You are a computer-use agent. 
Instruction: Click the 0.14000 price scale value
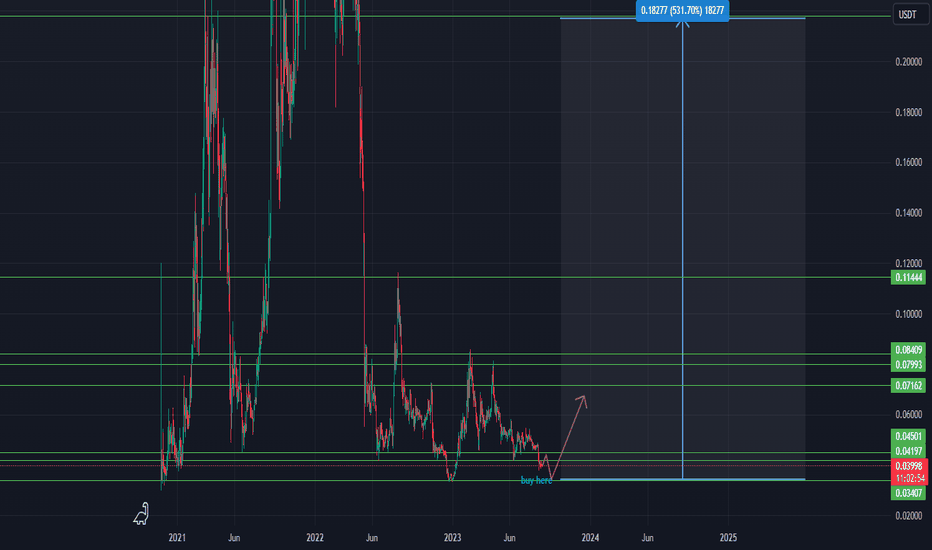pos(909,213)
